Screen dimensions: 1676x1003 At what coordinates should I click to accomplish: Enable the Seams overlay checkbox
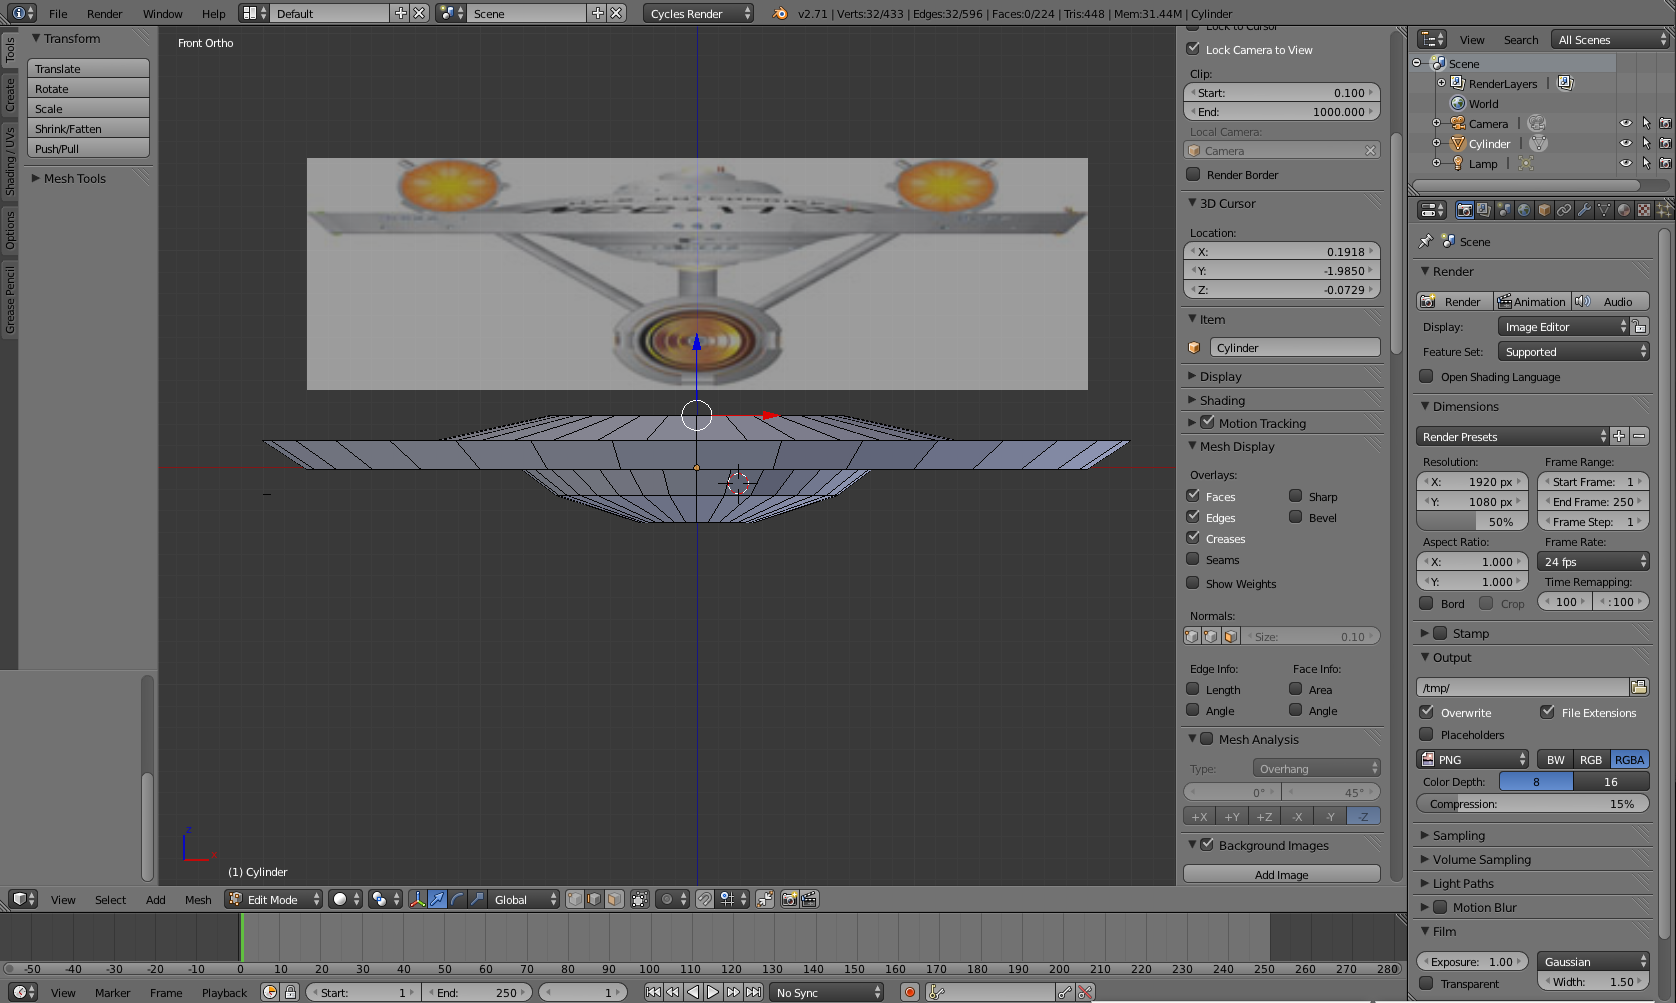point(1193,559)
